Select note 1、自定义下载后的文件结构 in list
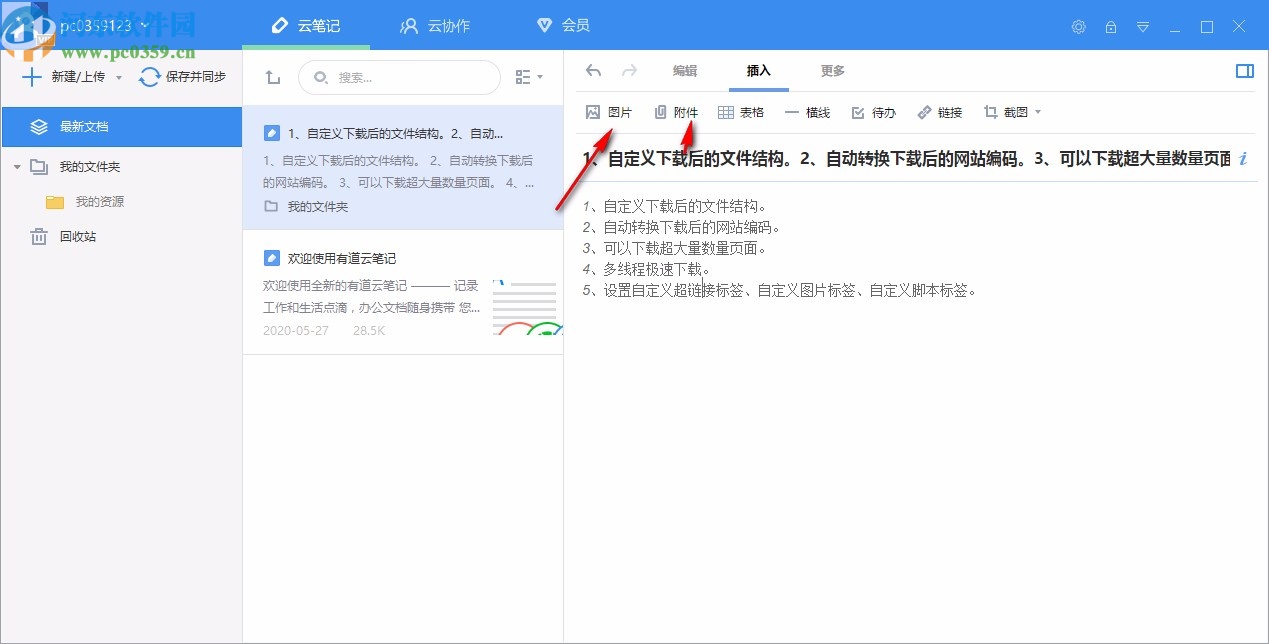This screenshot has height=644, width=1269. 403,168
